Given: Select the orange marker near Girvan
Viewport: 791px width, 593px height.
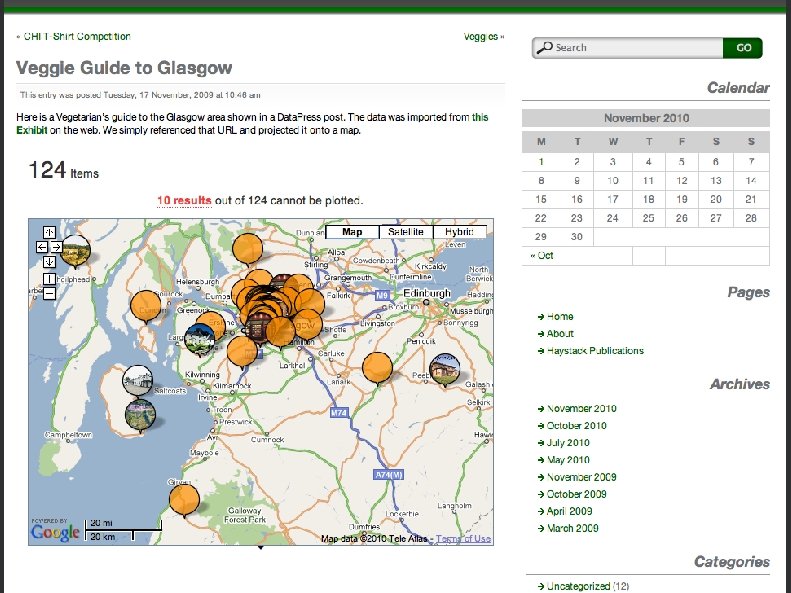Looking at the screenshot, I should tap(184, 499).
